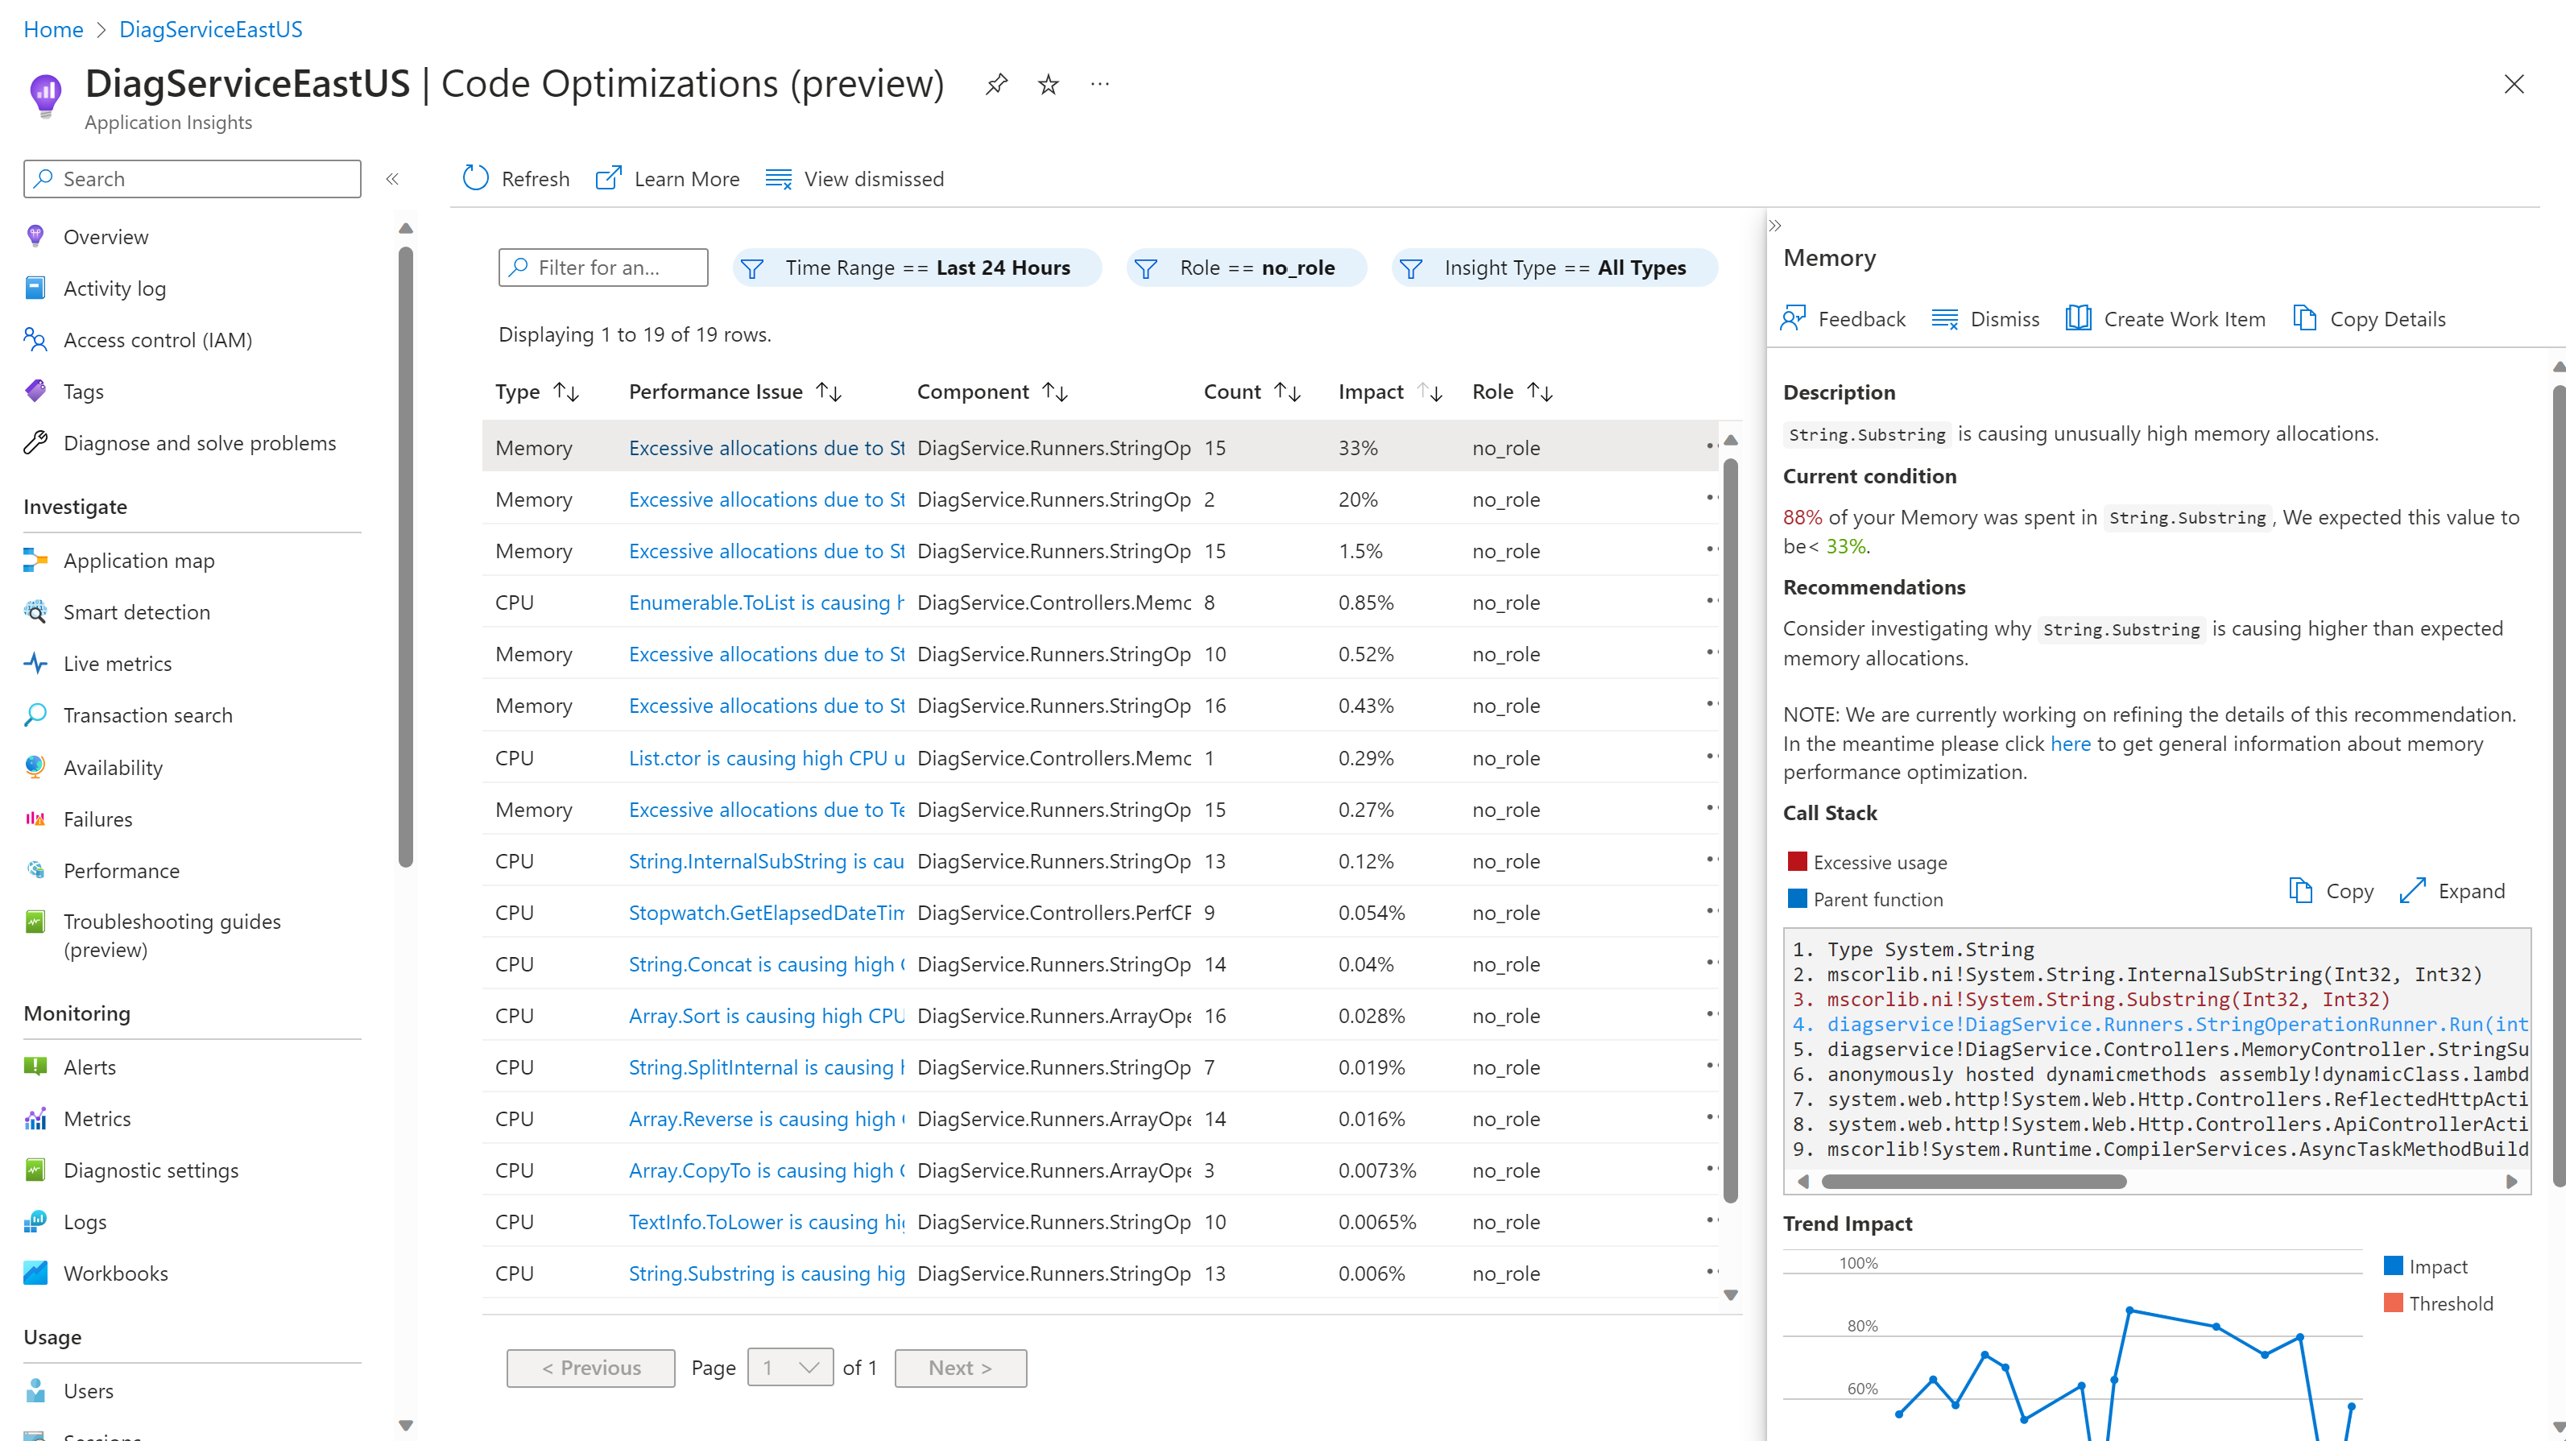Open the Enumerable.ToList performance issue link
Viewport: 2566px width, 1444px height.
[x=765, y=602]
